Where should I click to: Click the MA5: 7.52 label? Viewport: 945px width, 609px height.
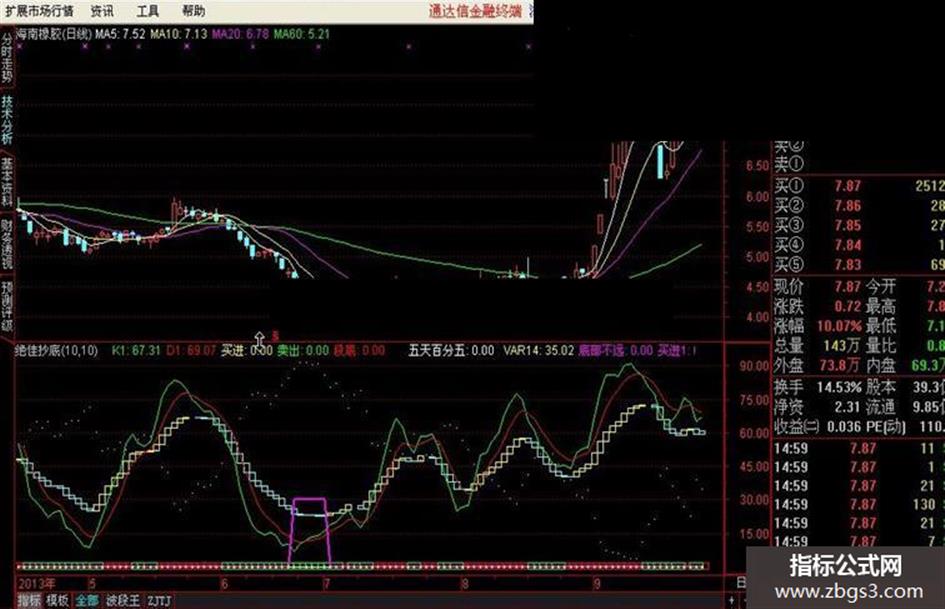coord(120,34)
